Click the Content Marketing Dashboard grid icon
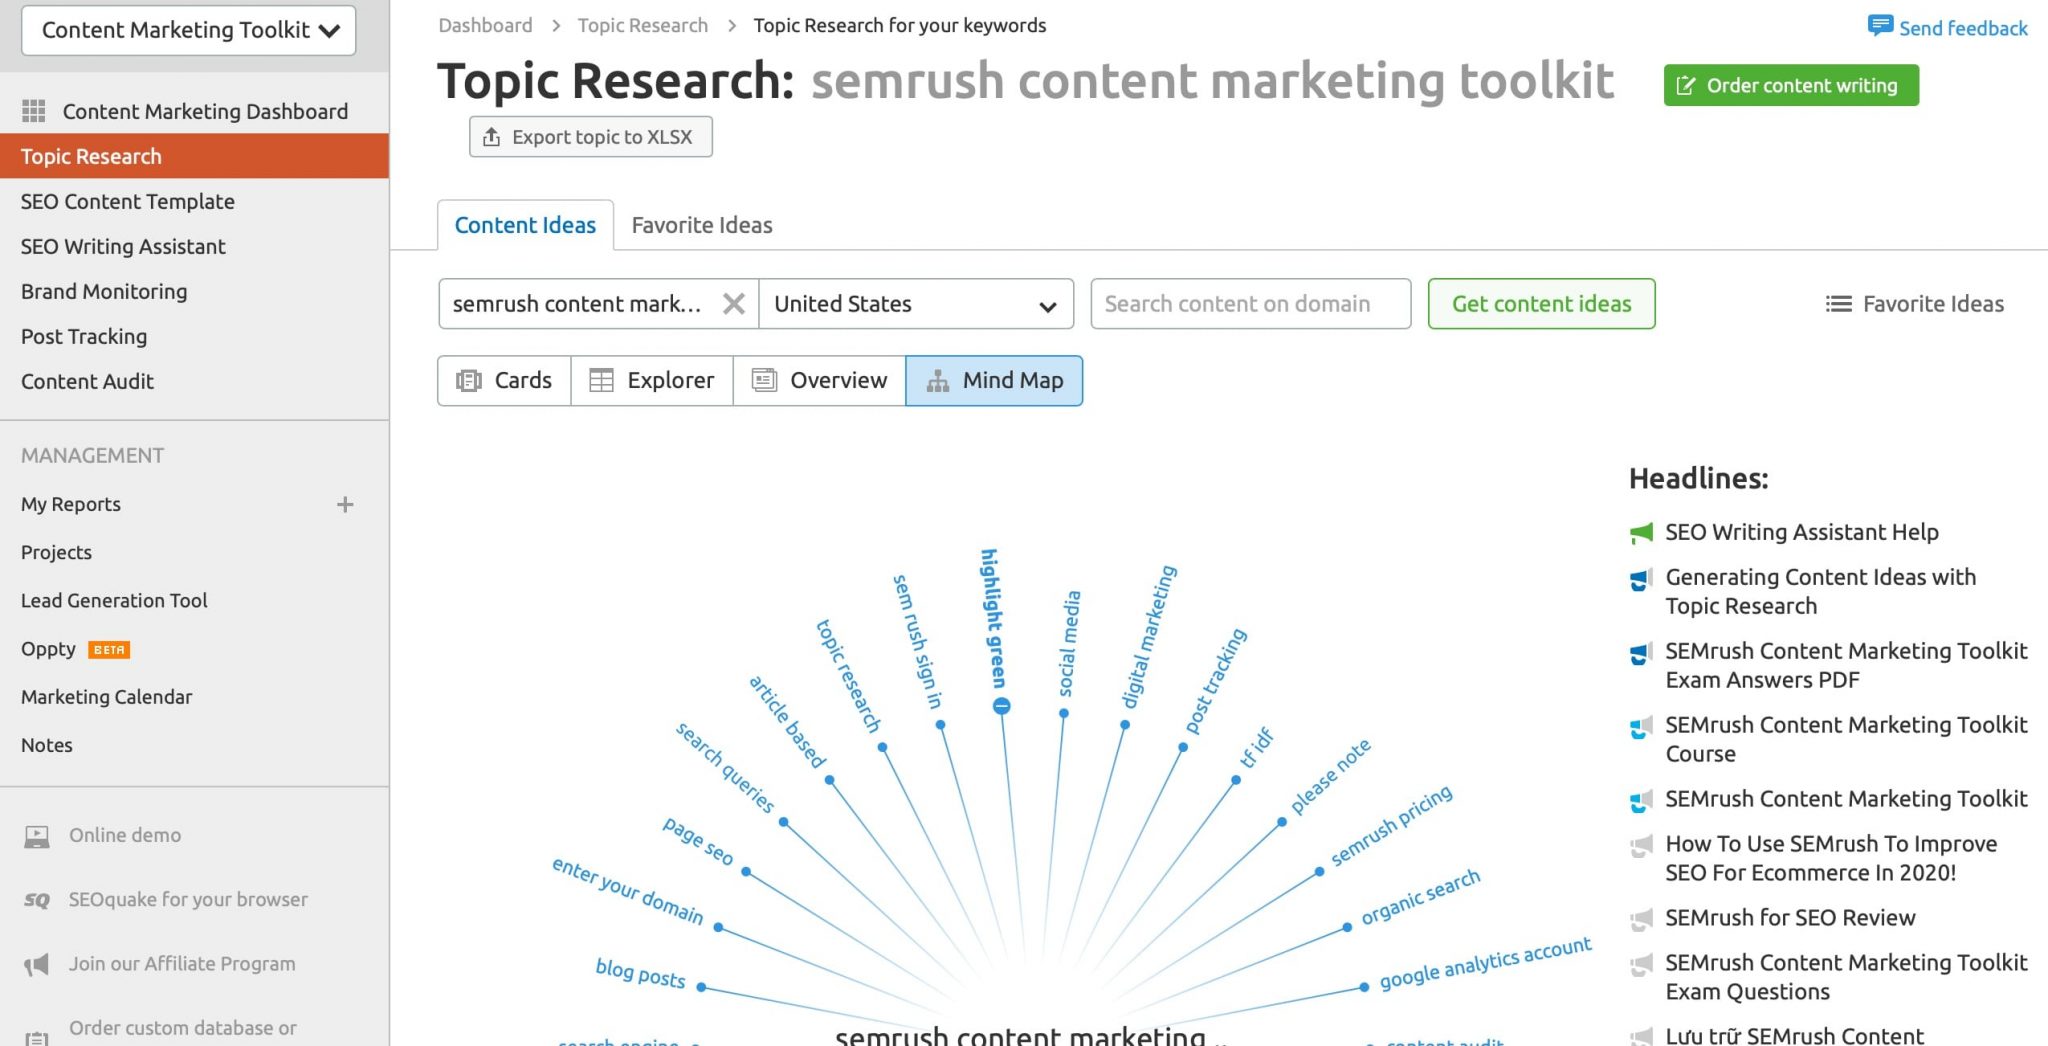The image size is (2048, 1046). point(35,111)
